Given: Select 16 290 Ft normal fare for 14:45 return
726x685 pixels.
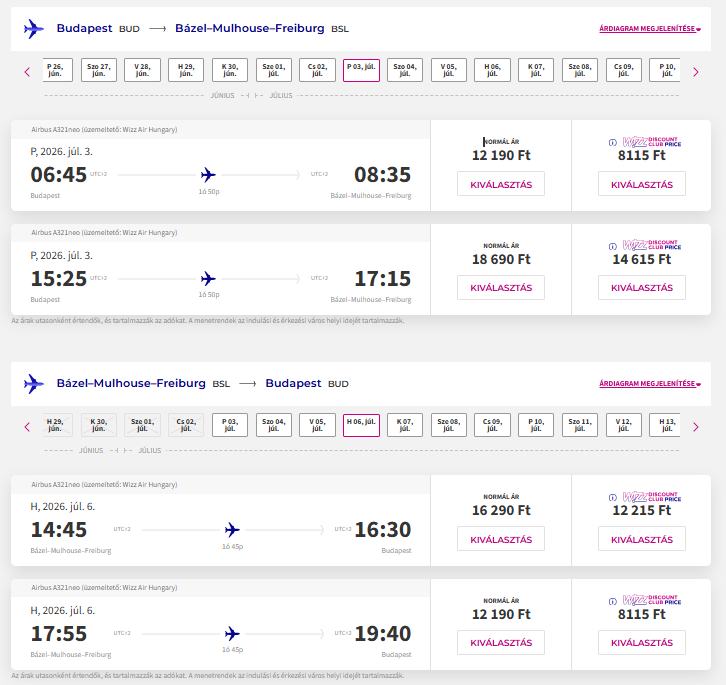Looking at the screenshot, I should (500, 539).
